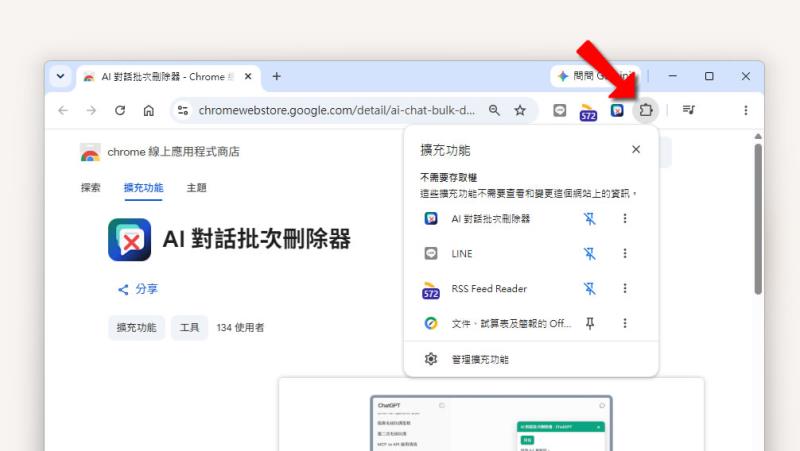
Task: Reload the current page
Action: pos(120,110)
